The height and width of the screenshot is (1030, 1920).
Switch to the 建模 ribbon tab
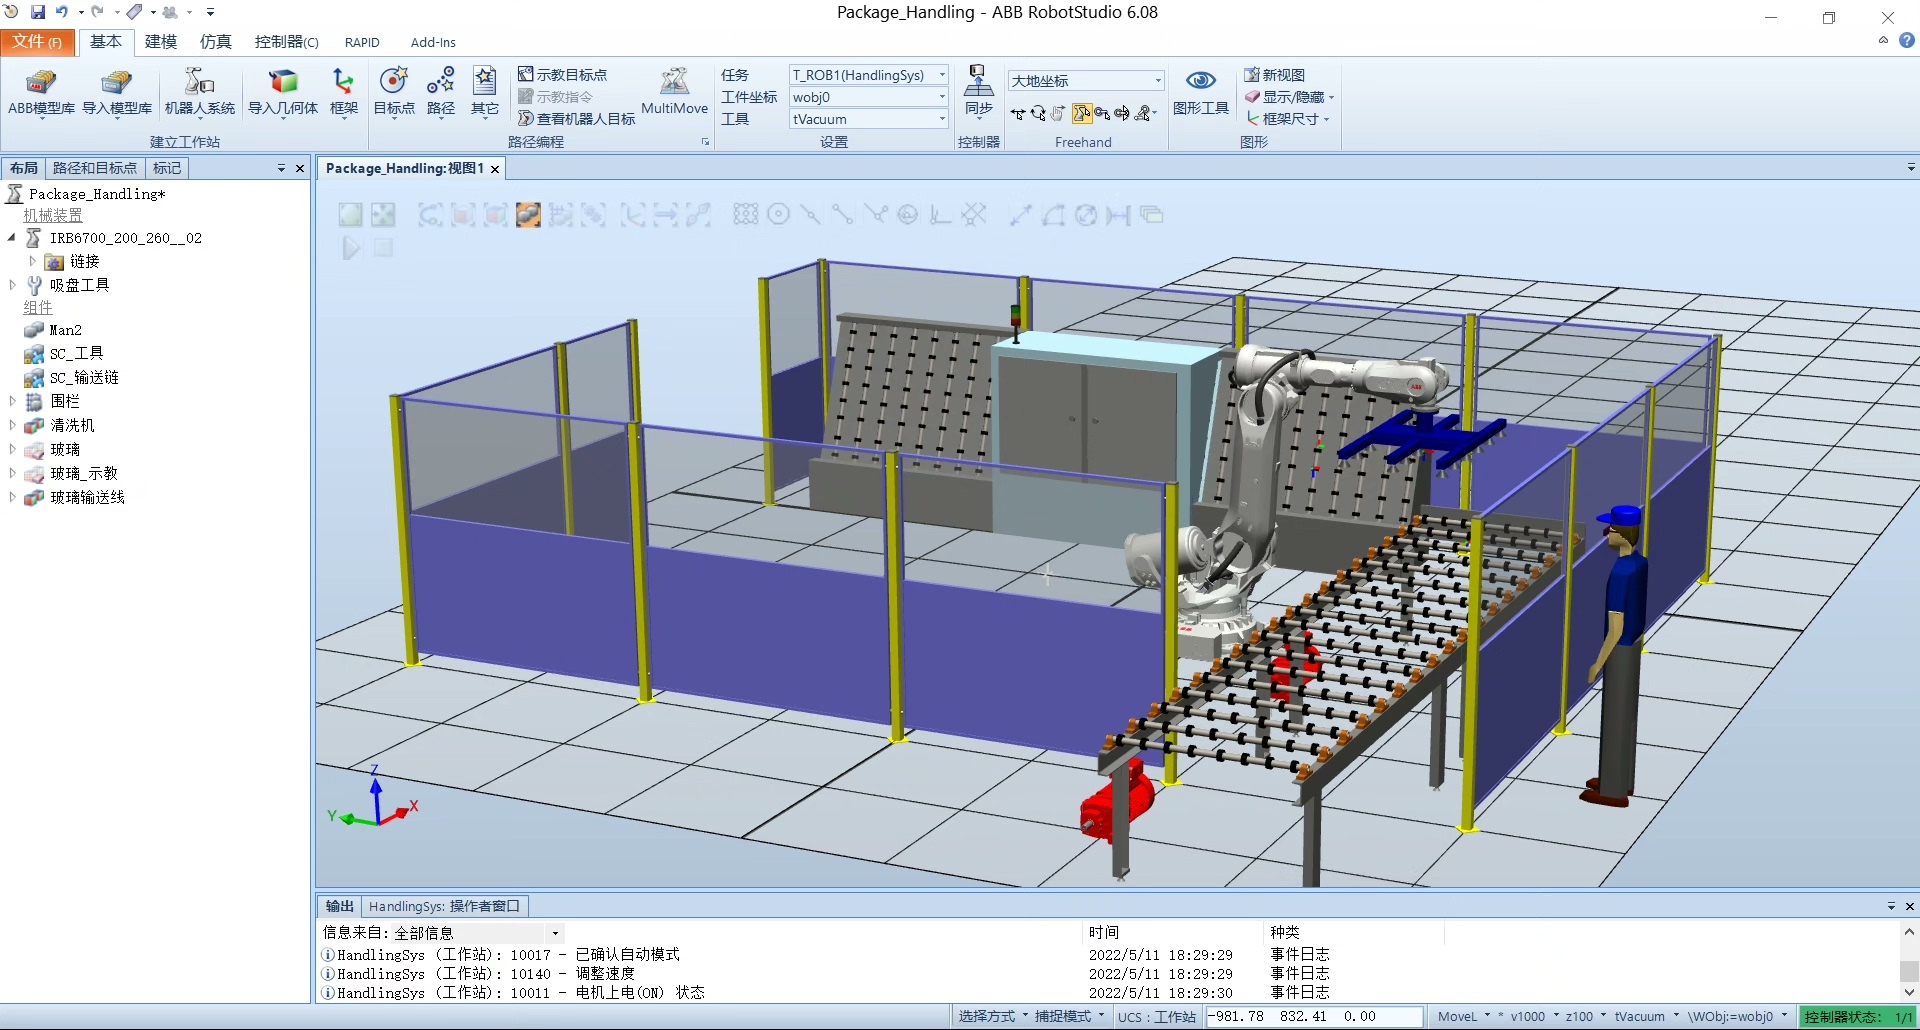[x=160, y=42]
